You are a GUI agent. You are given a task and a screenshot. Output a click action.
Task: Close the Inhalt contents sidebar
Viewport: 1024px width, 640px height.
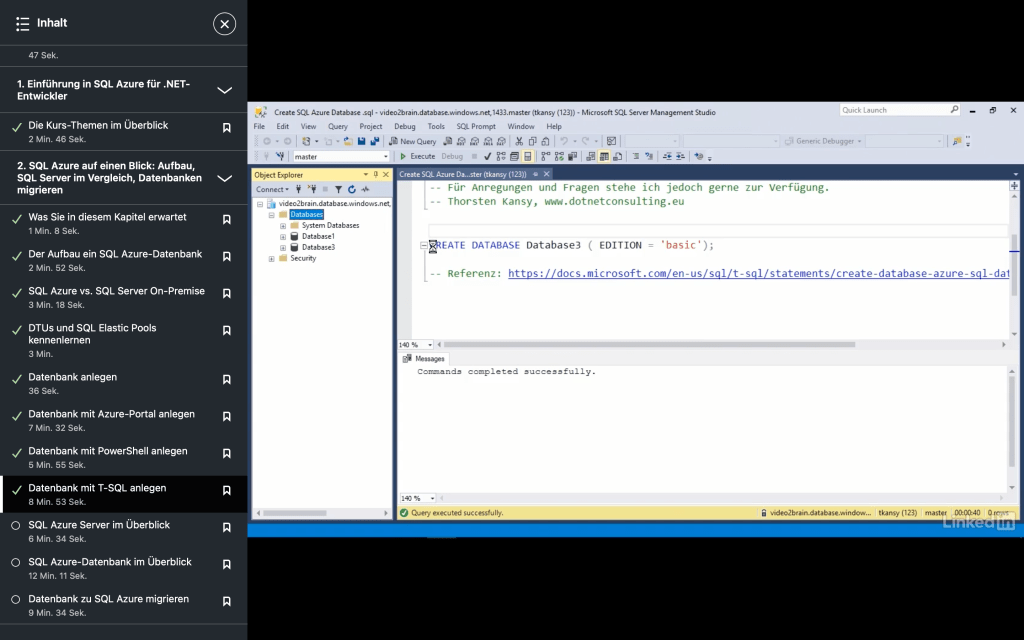225,23
